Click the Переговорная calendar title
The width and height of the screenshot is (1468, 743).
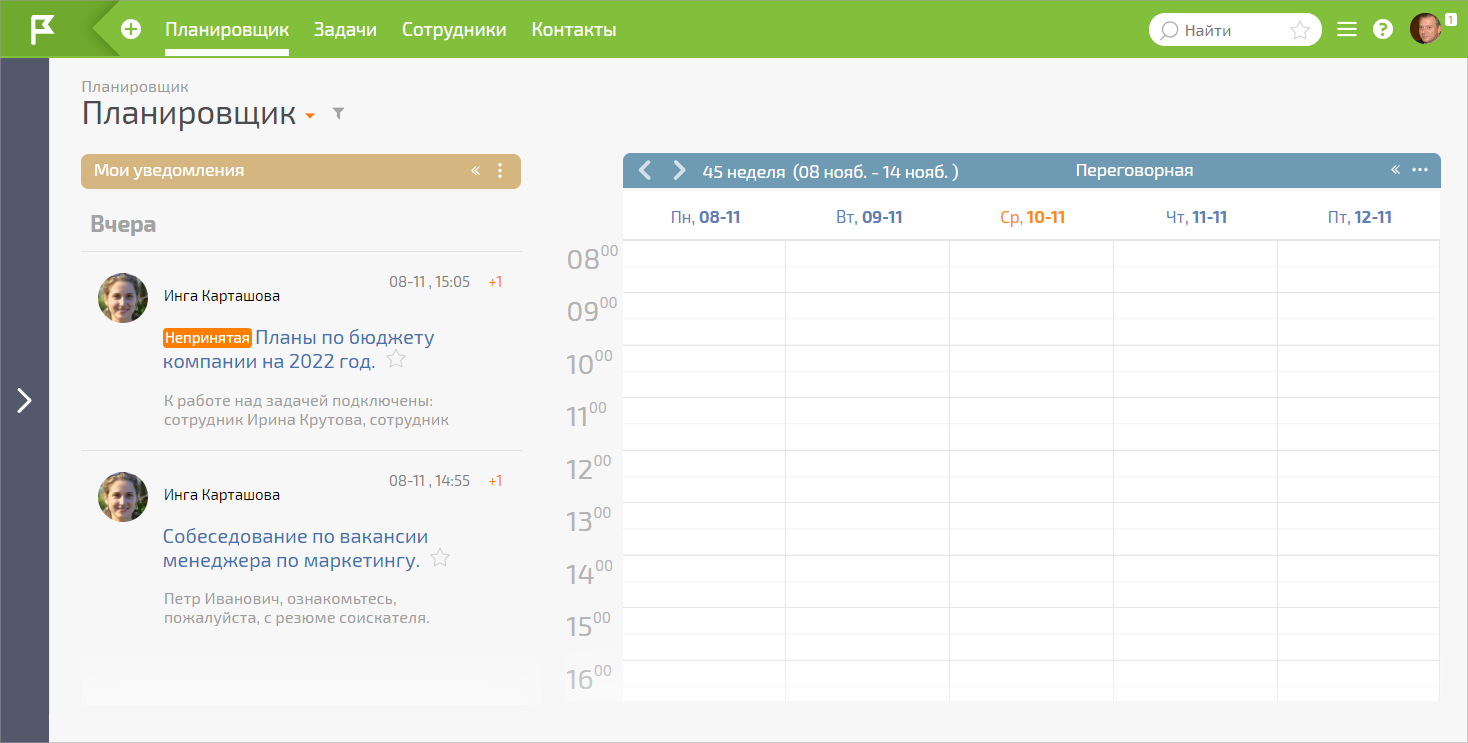pos(1134,170)
